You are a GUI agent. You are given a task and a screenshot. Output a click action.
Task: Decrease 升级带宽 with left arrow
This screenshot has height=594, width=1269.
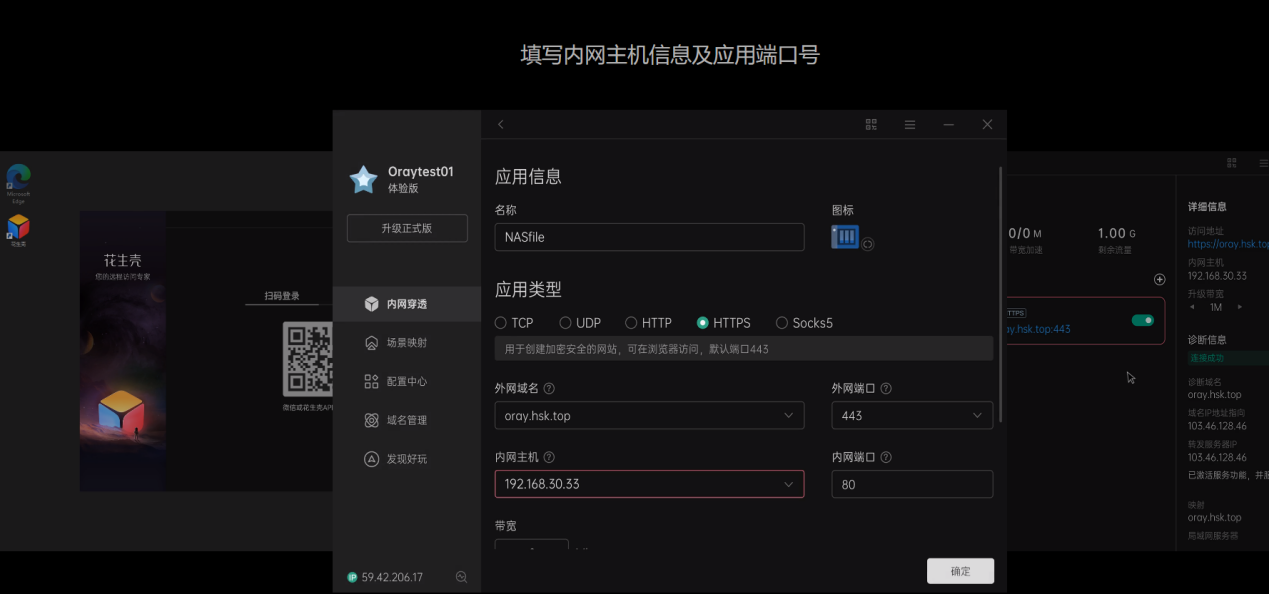(x=1192, y=307)
